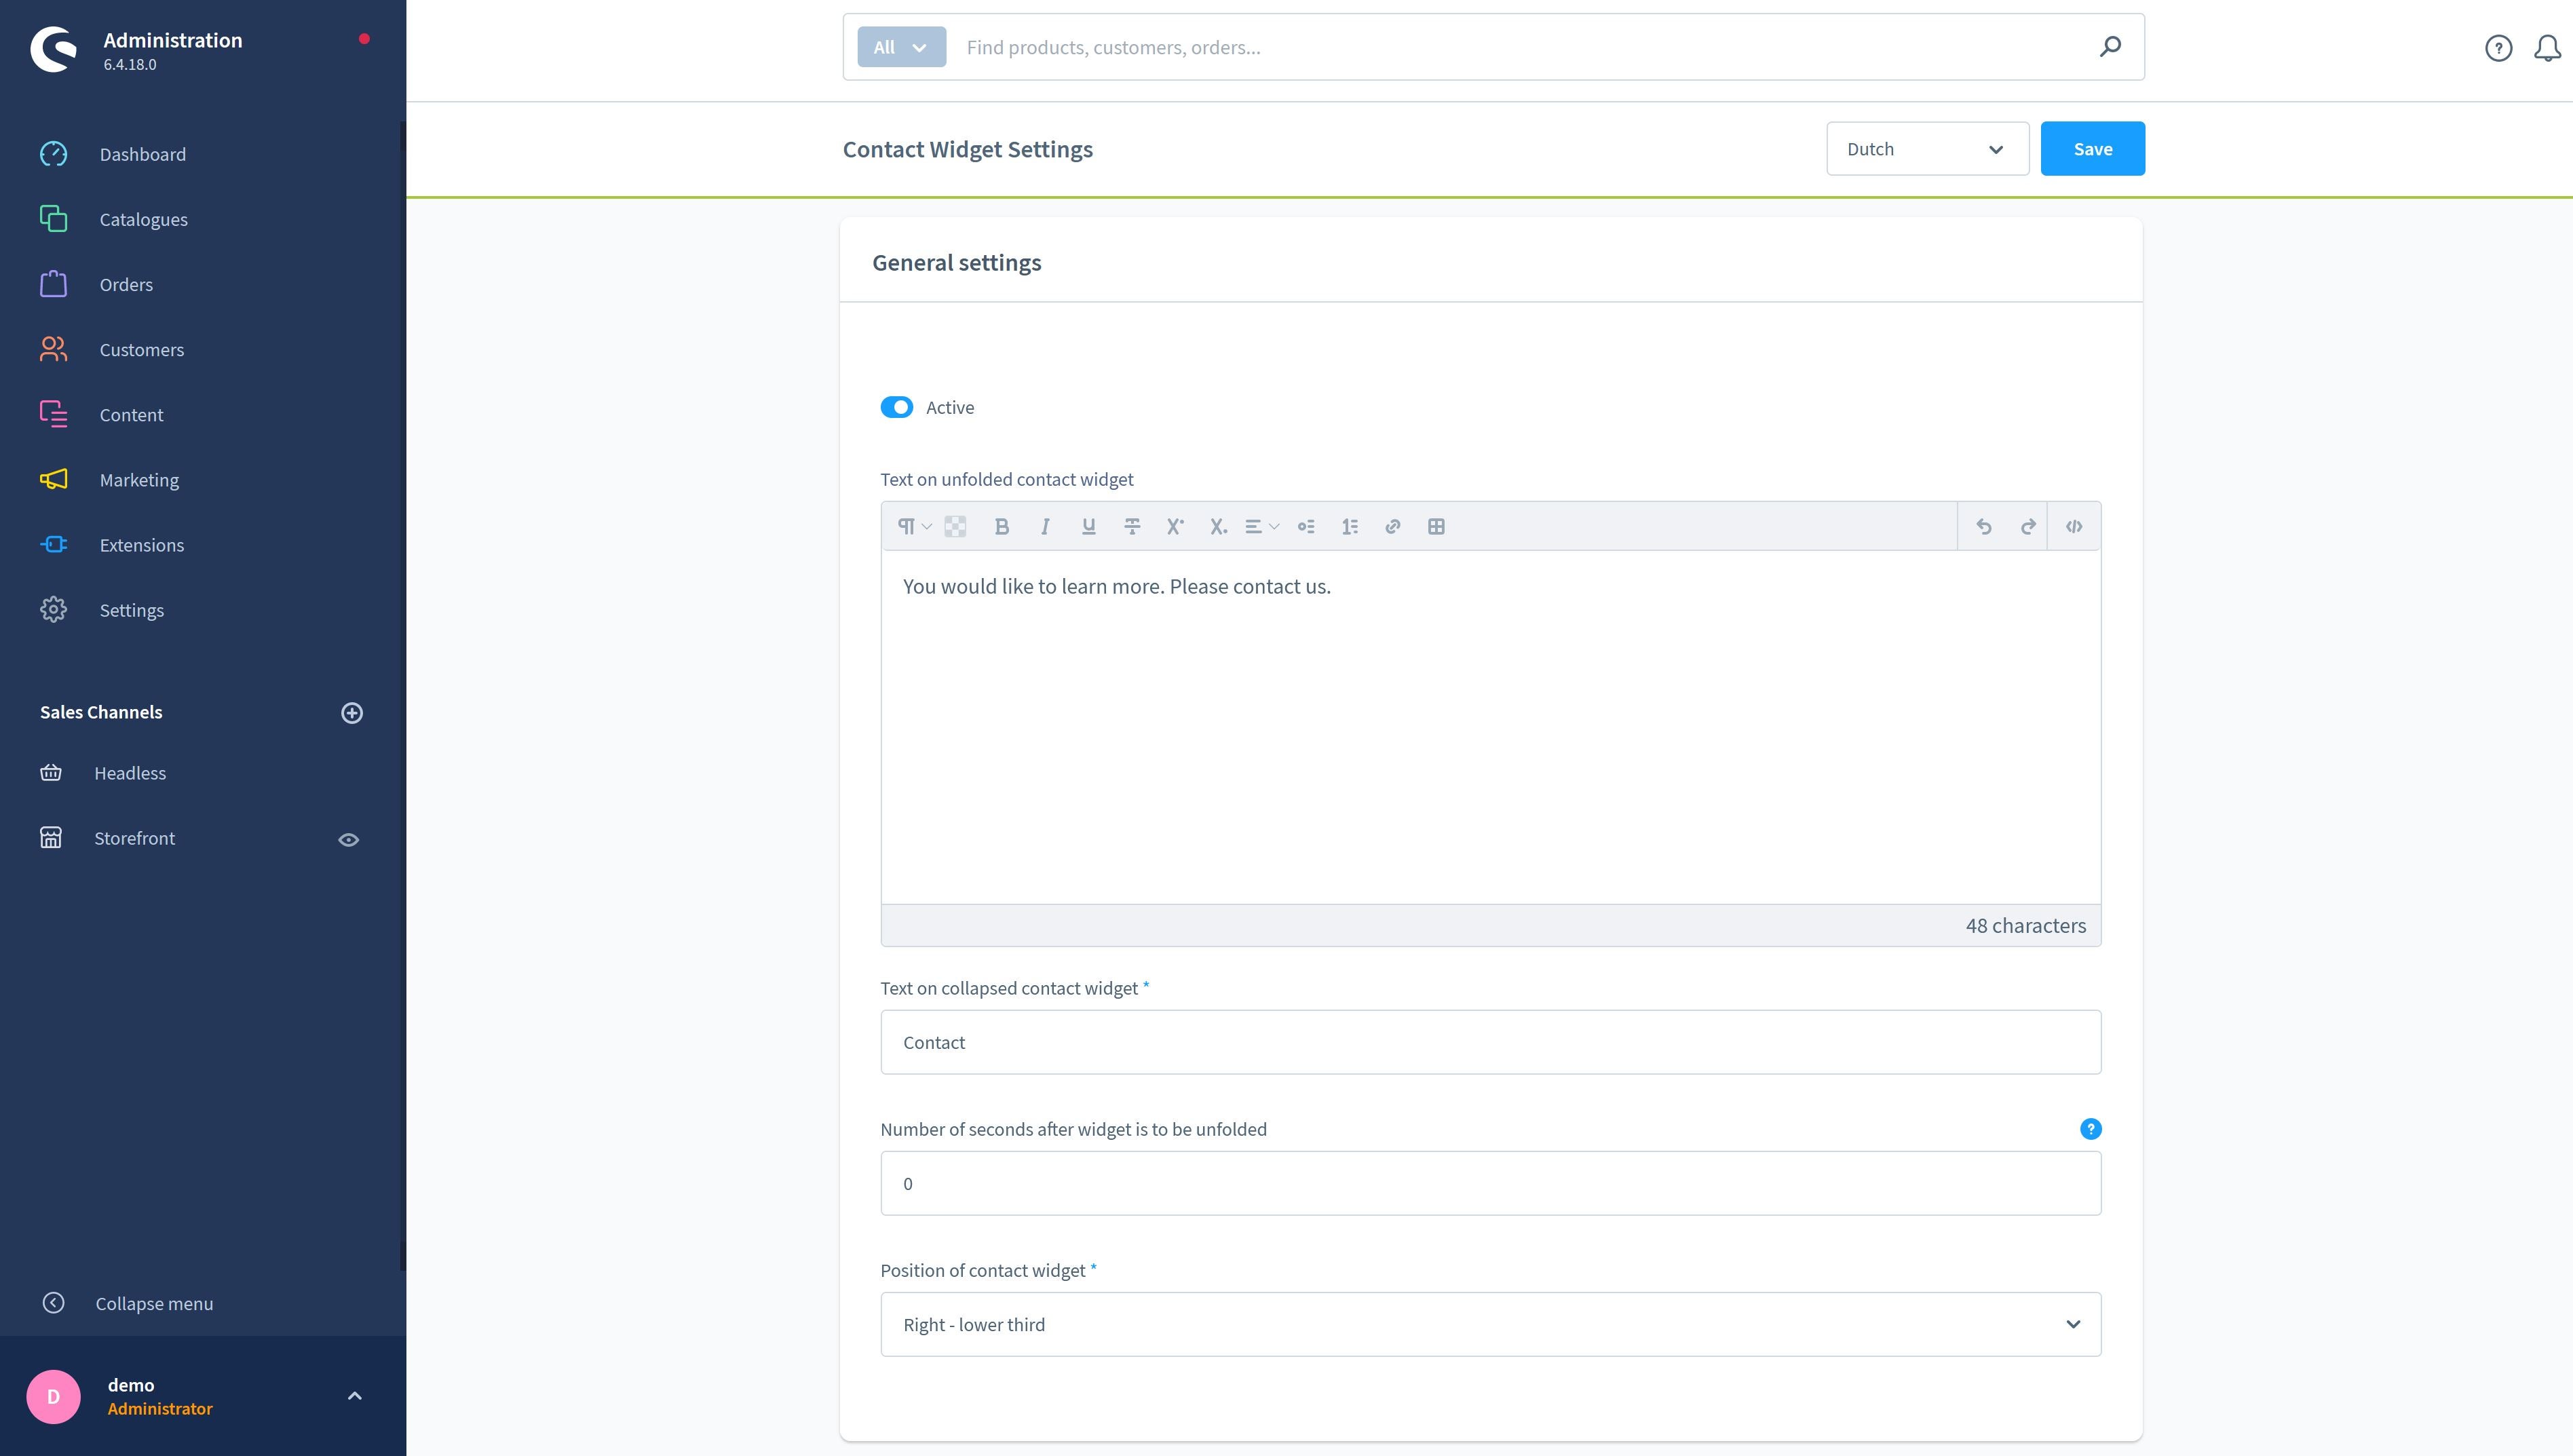Click the Save button

coord(2093,147)
